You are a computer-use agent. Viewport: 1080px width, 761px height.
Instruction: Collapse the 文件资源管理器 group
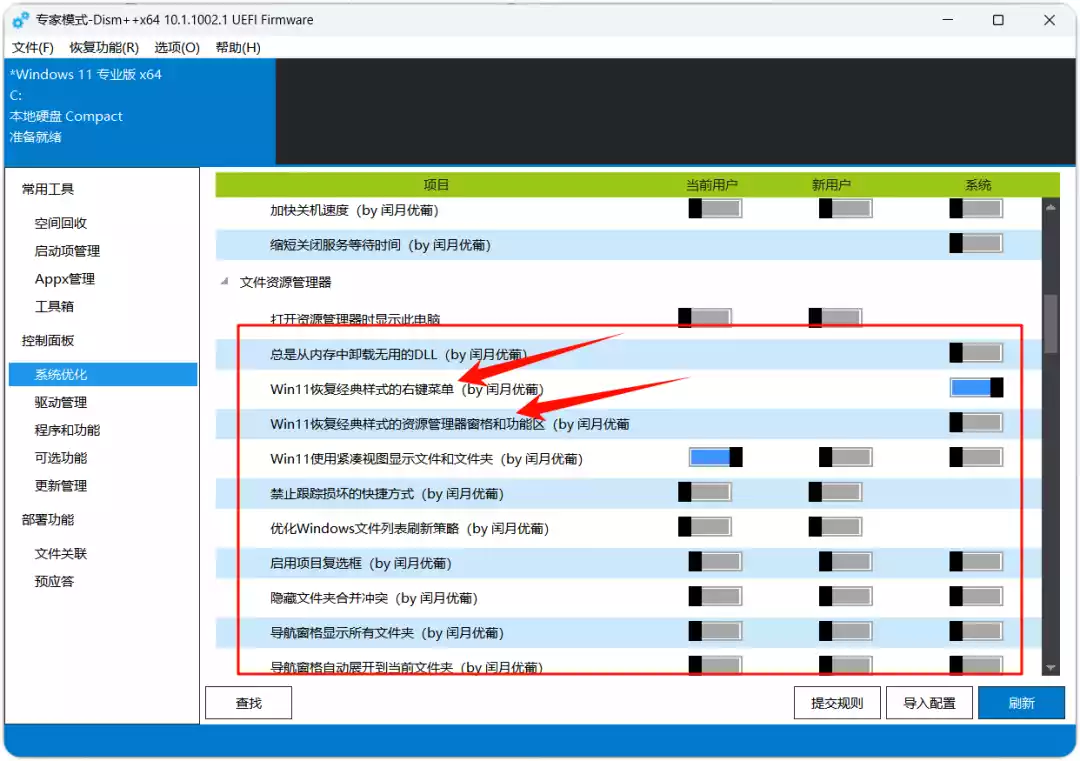(225, 282)
